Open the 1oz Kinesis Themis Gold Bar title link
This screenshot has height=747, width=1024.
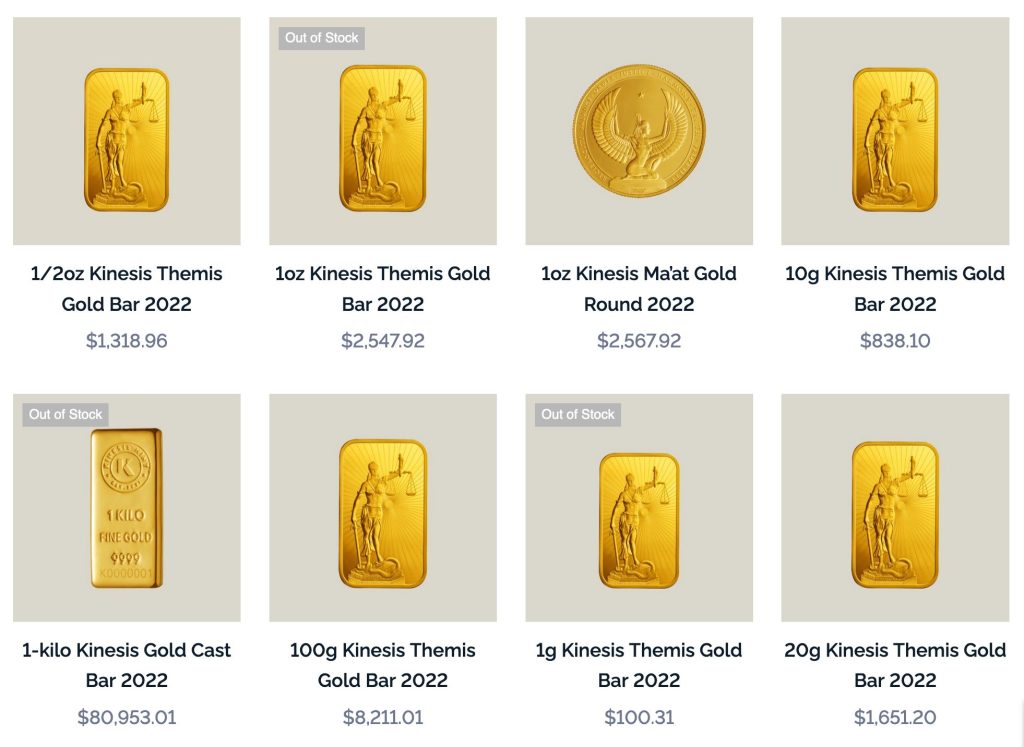point(382,288)
